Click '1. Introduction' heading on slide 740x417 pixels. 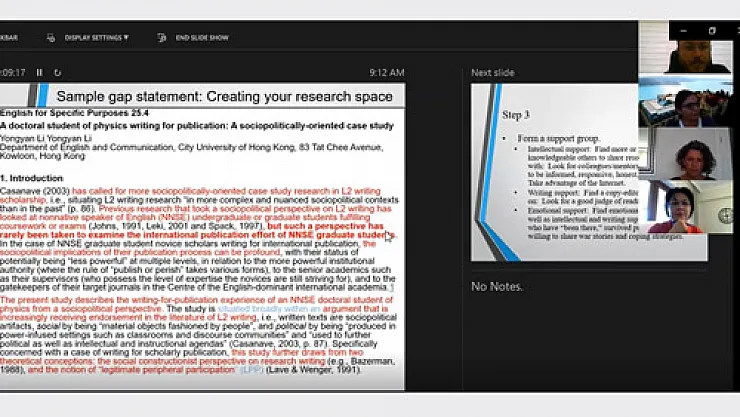tap(32, 178)
